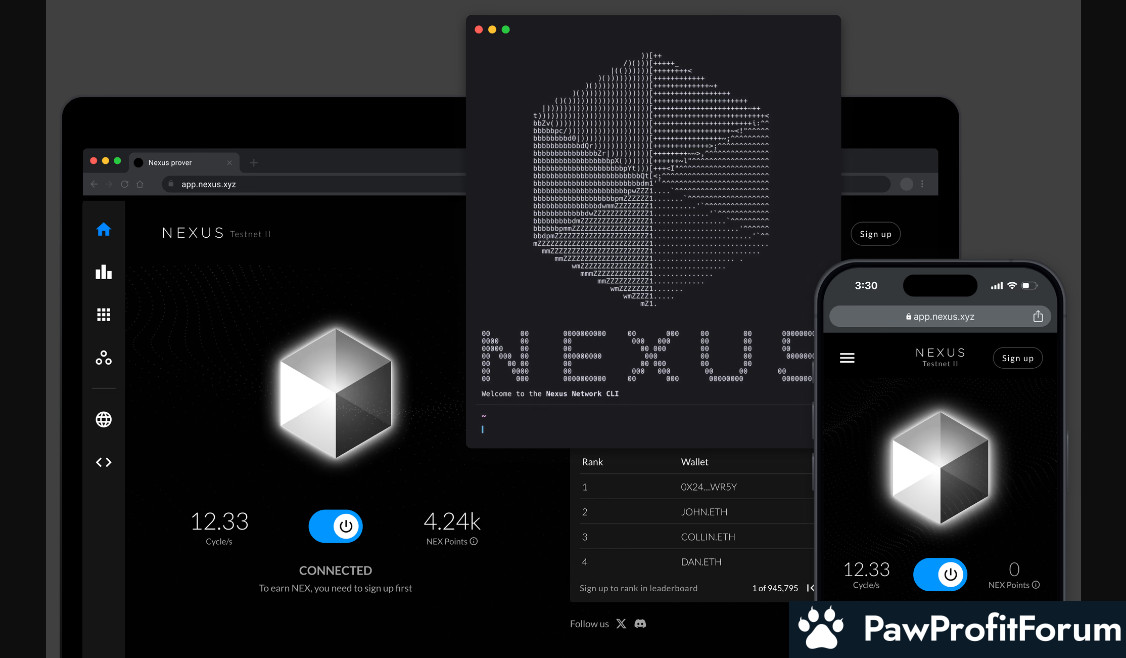Reload the page with refresh icon

point(124,184)
